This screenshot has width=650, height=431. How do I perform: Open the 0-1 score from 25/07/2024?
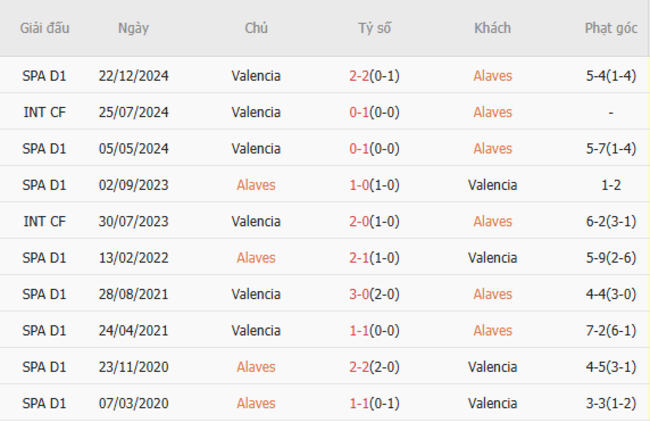(359, 112)
